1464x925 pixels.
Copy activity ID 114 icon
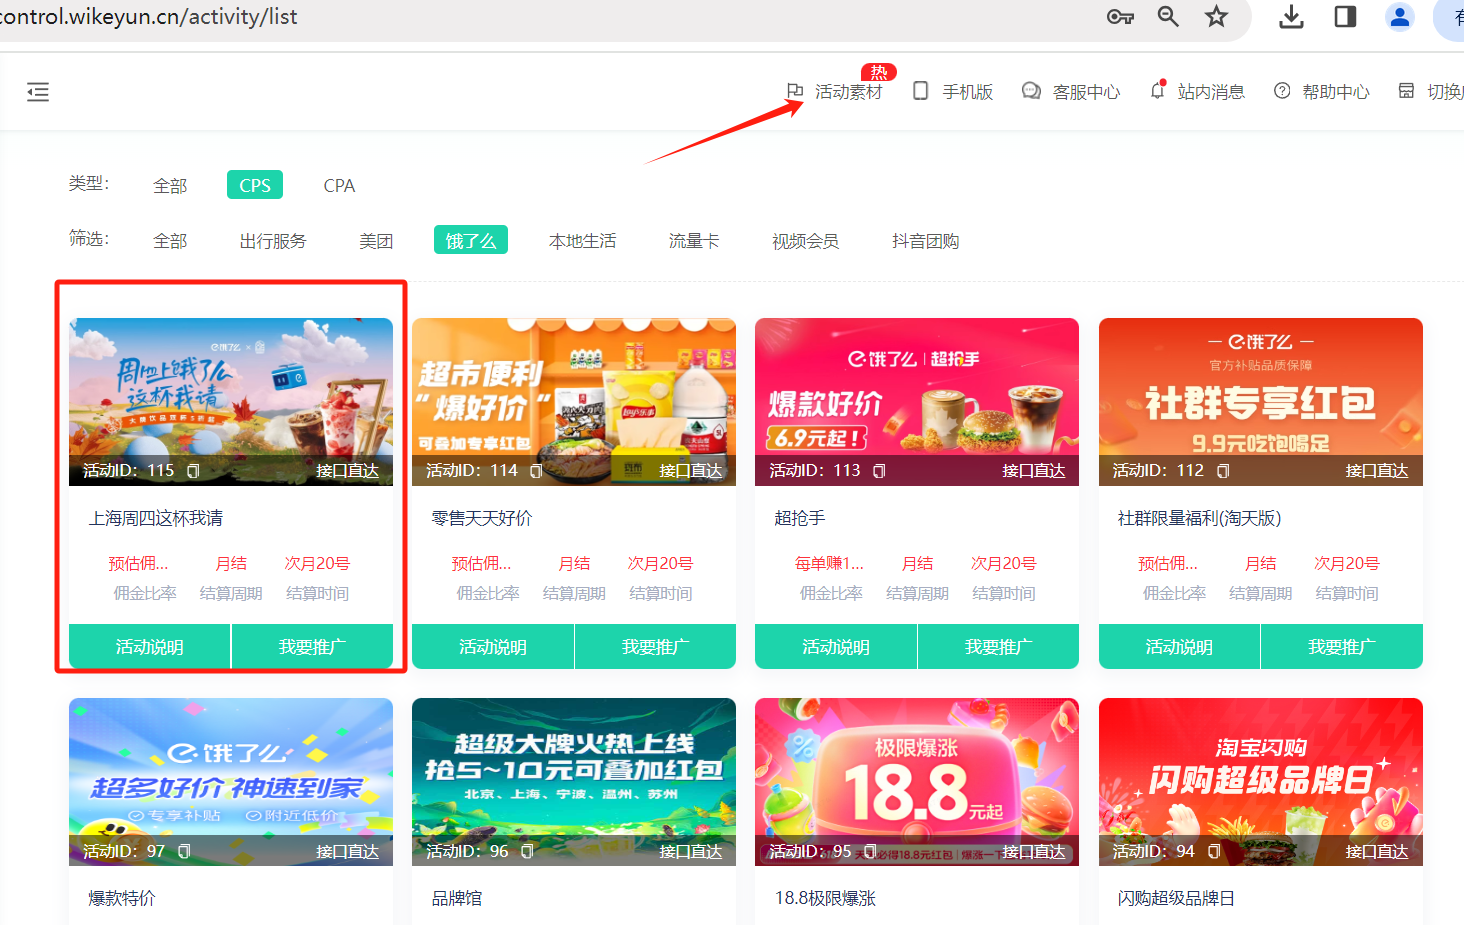[x=536, y=470]
